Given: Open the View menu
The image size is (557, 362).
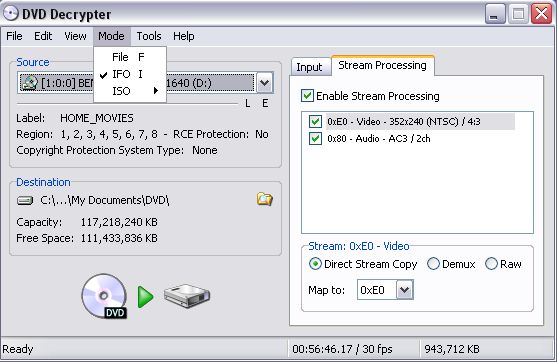Looking at the screenshot, I should click(75, 36).
